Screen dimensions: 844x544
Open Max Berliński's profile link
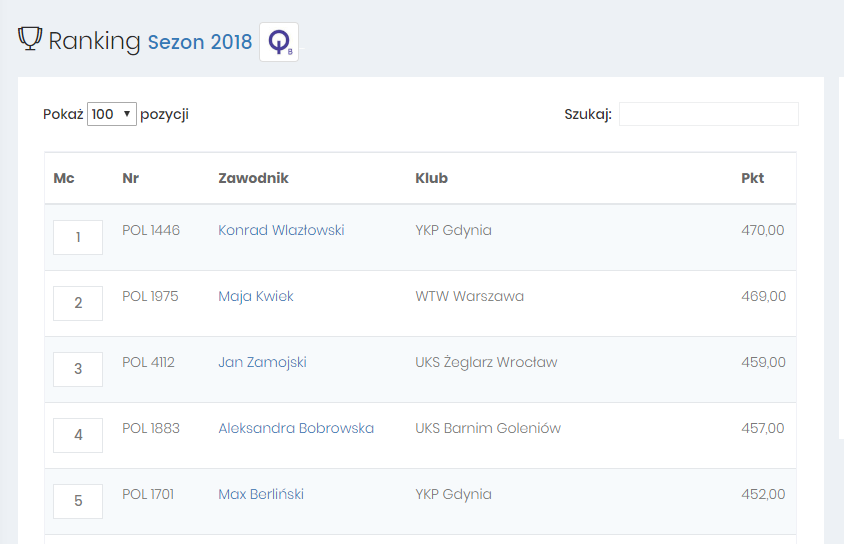[x=261, y=494]
